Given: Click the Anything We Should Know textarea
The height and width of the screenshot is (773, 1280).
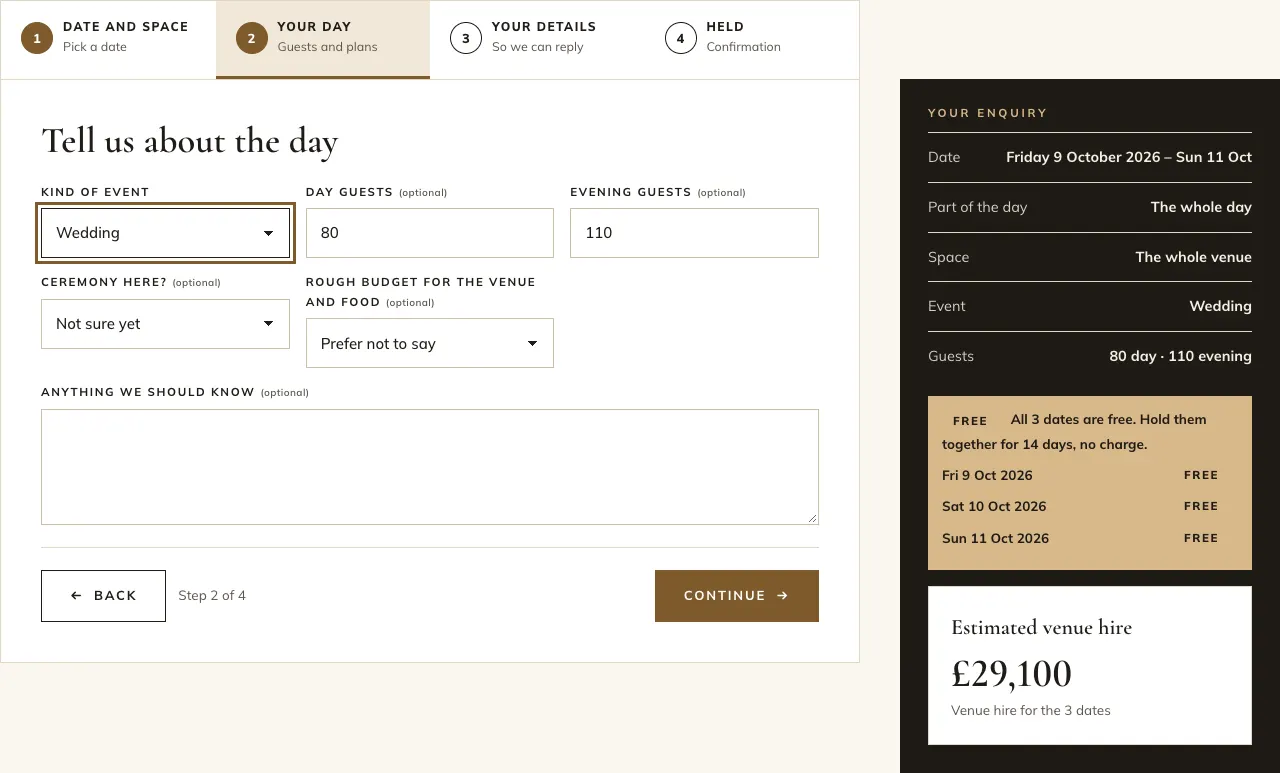Looking at the screenshot, I should pyautogui.click(x=430, y=467).
